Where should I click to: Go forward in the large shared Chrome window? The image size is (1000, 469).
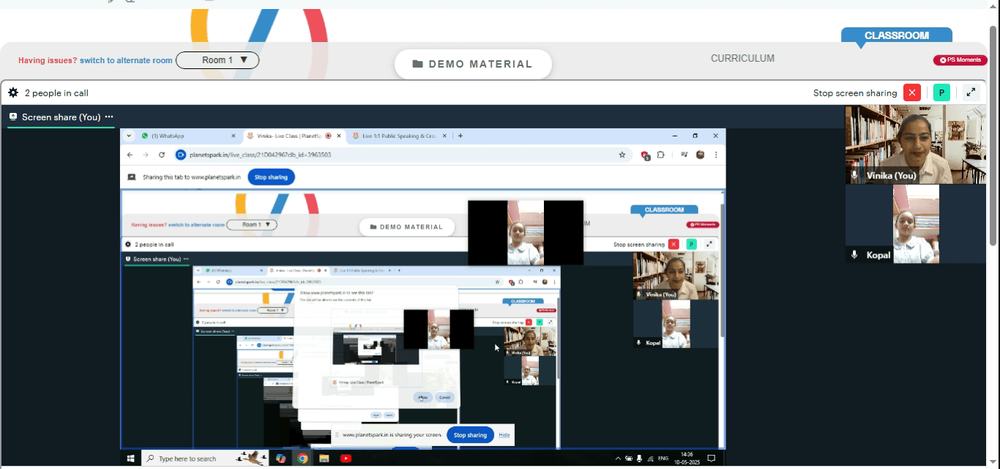tap(145, 154)
